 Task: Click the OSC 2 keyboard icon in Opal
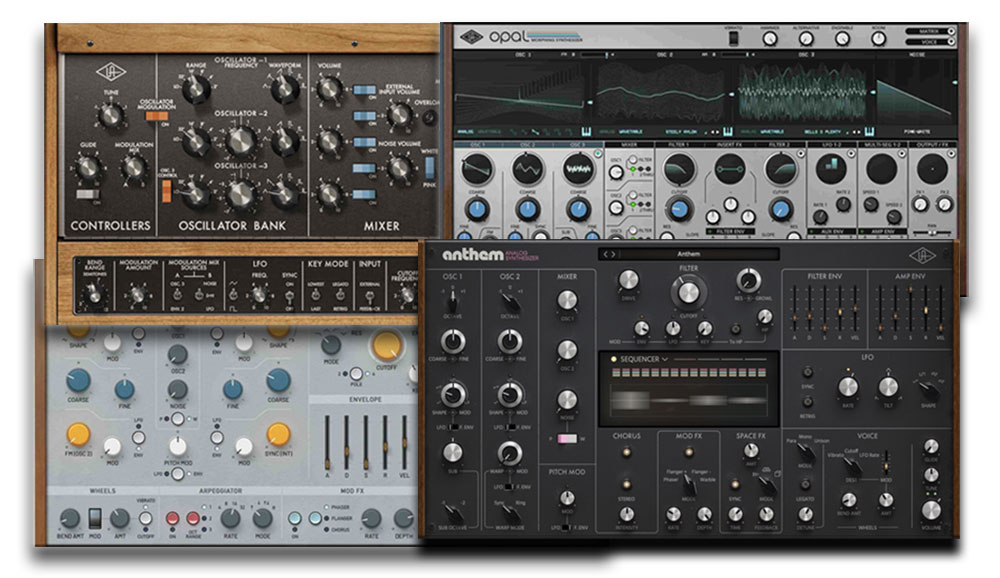[x=728, y=131]
